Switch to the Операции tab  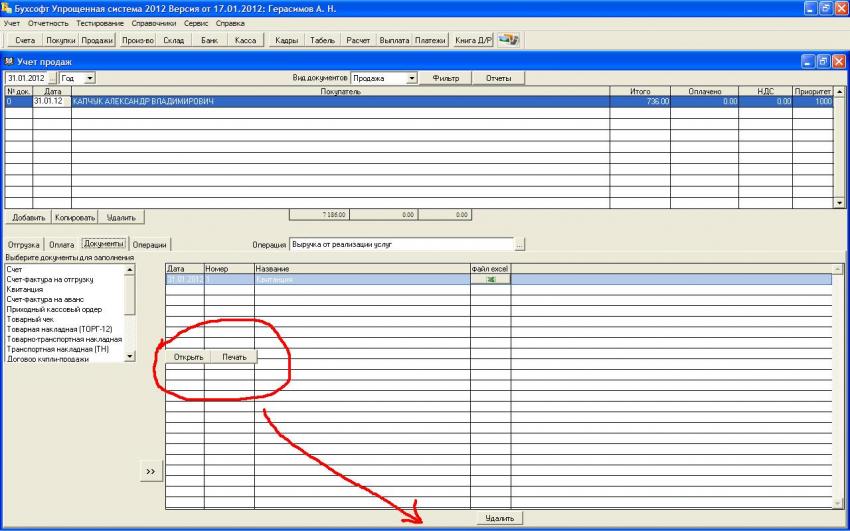click(x=150, y=244)
